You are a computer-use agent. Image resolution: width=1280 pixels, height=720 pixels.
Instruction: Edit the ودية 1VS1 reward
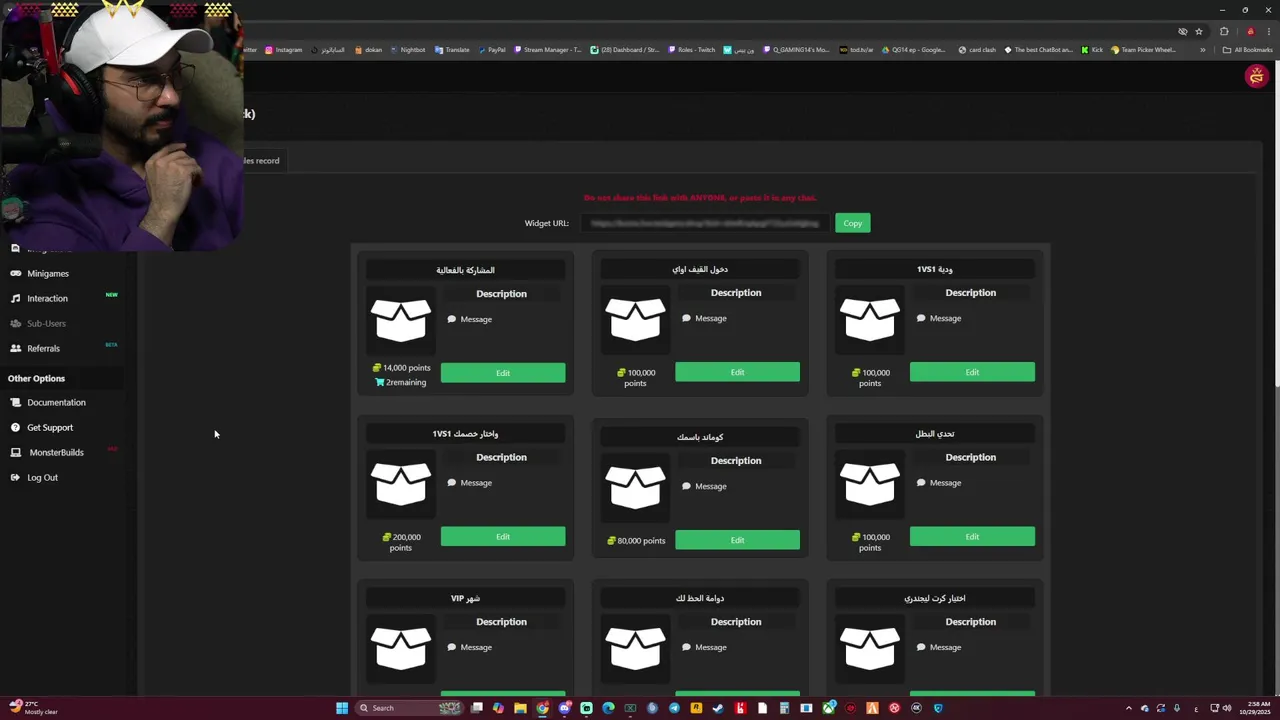tap(972, 372)
